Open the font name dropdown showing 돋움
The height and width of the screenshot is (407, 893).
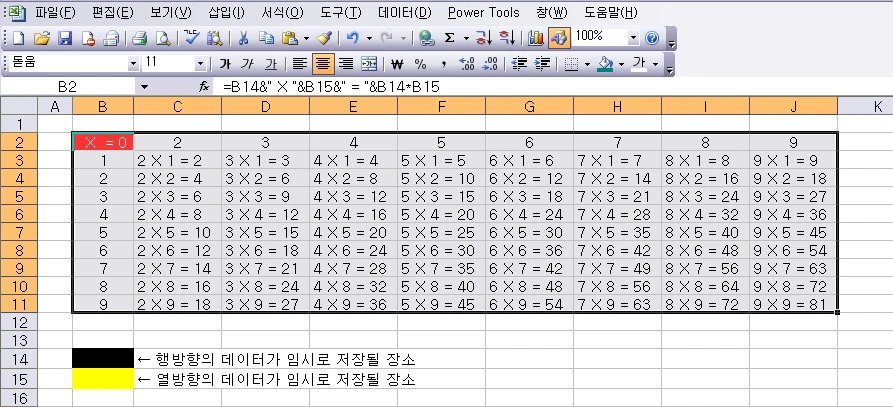coord(134,64)
